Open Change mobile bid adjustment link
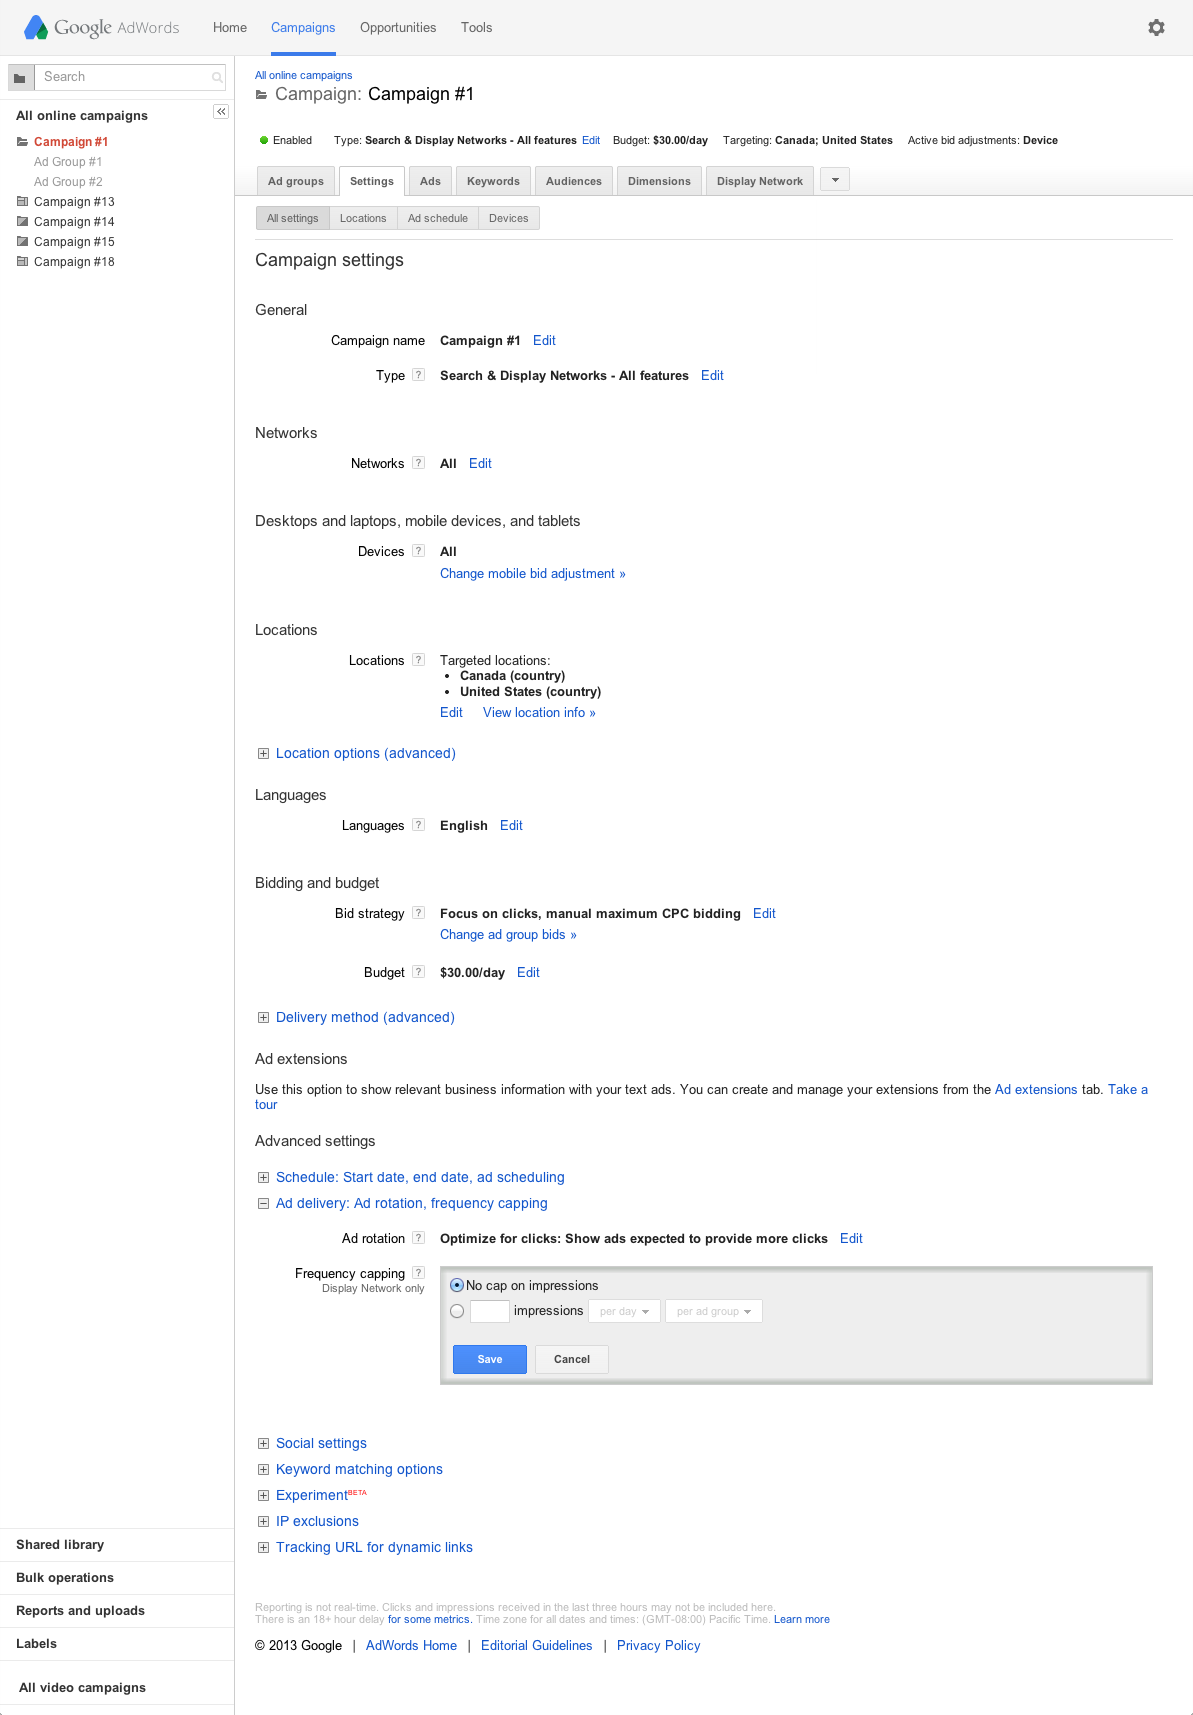The height and width of the screenshot is (1715, 1193). 533,574
